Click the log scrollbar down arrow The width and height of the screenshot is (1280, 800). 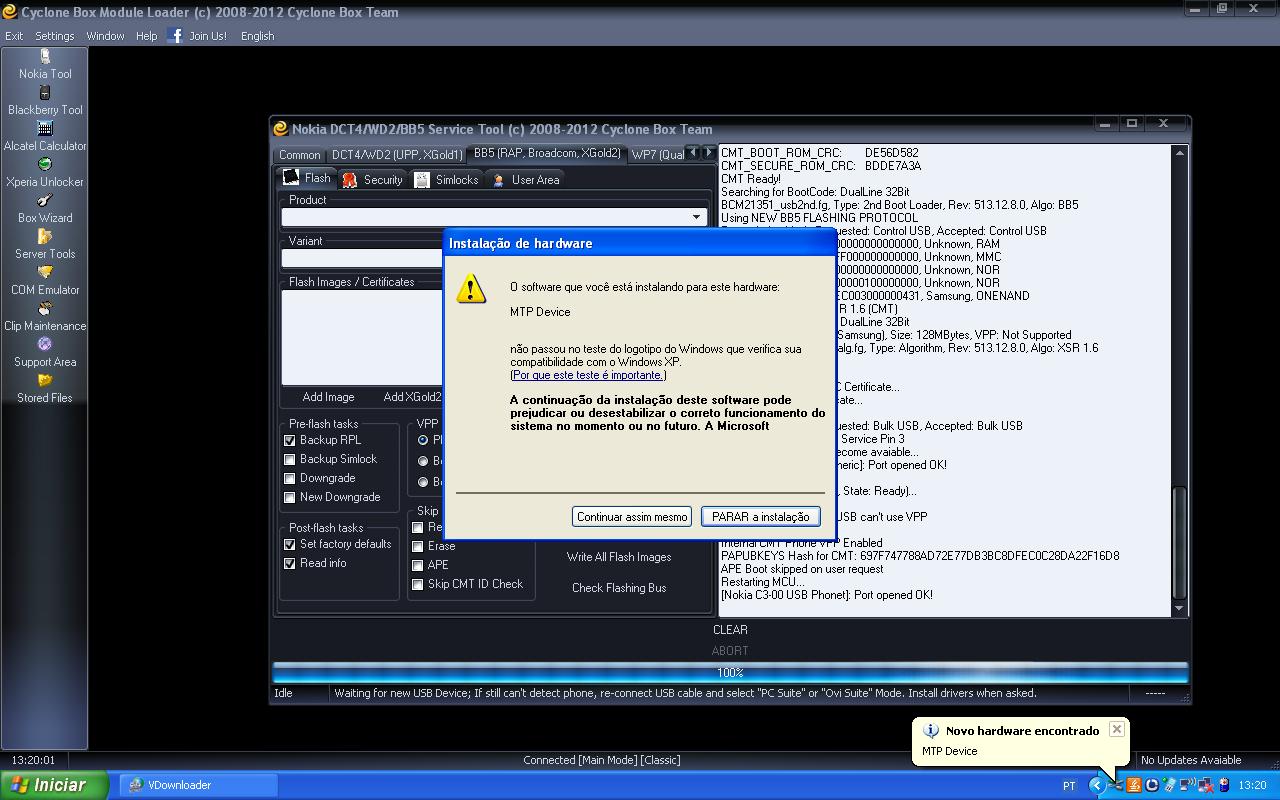tap(1179, 608)
